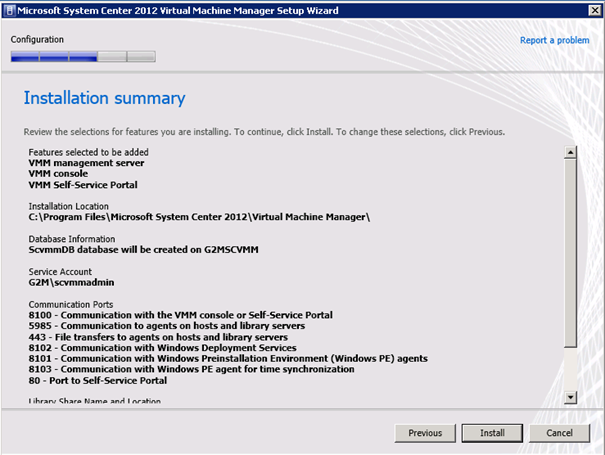605x455 pixels.
Task: Click the 80 Port to Self-Service Portal line
Action: 98,381
